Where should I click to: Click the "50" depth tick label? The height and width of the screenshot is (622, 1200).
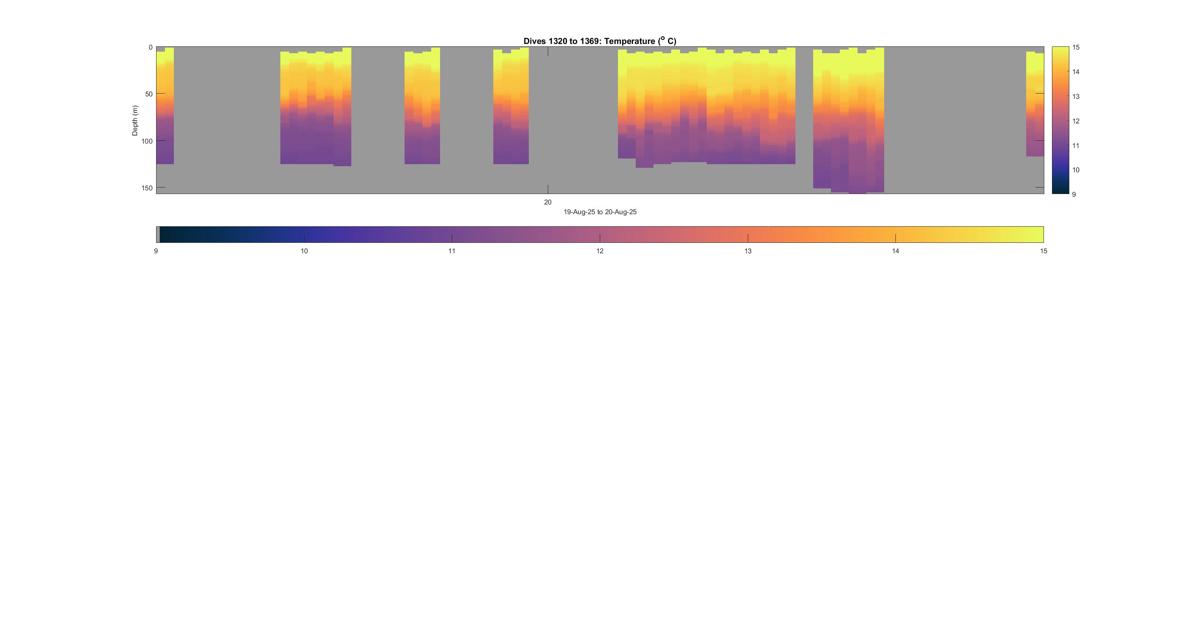[x=148, y=94]
